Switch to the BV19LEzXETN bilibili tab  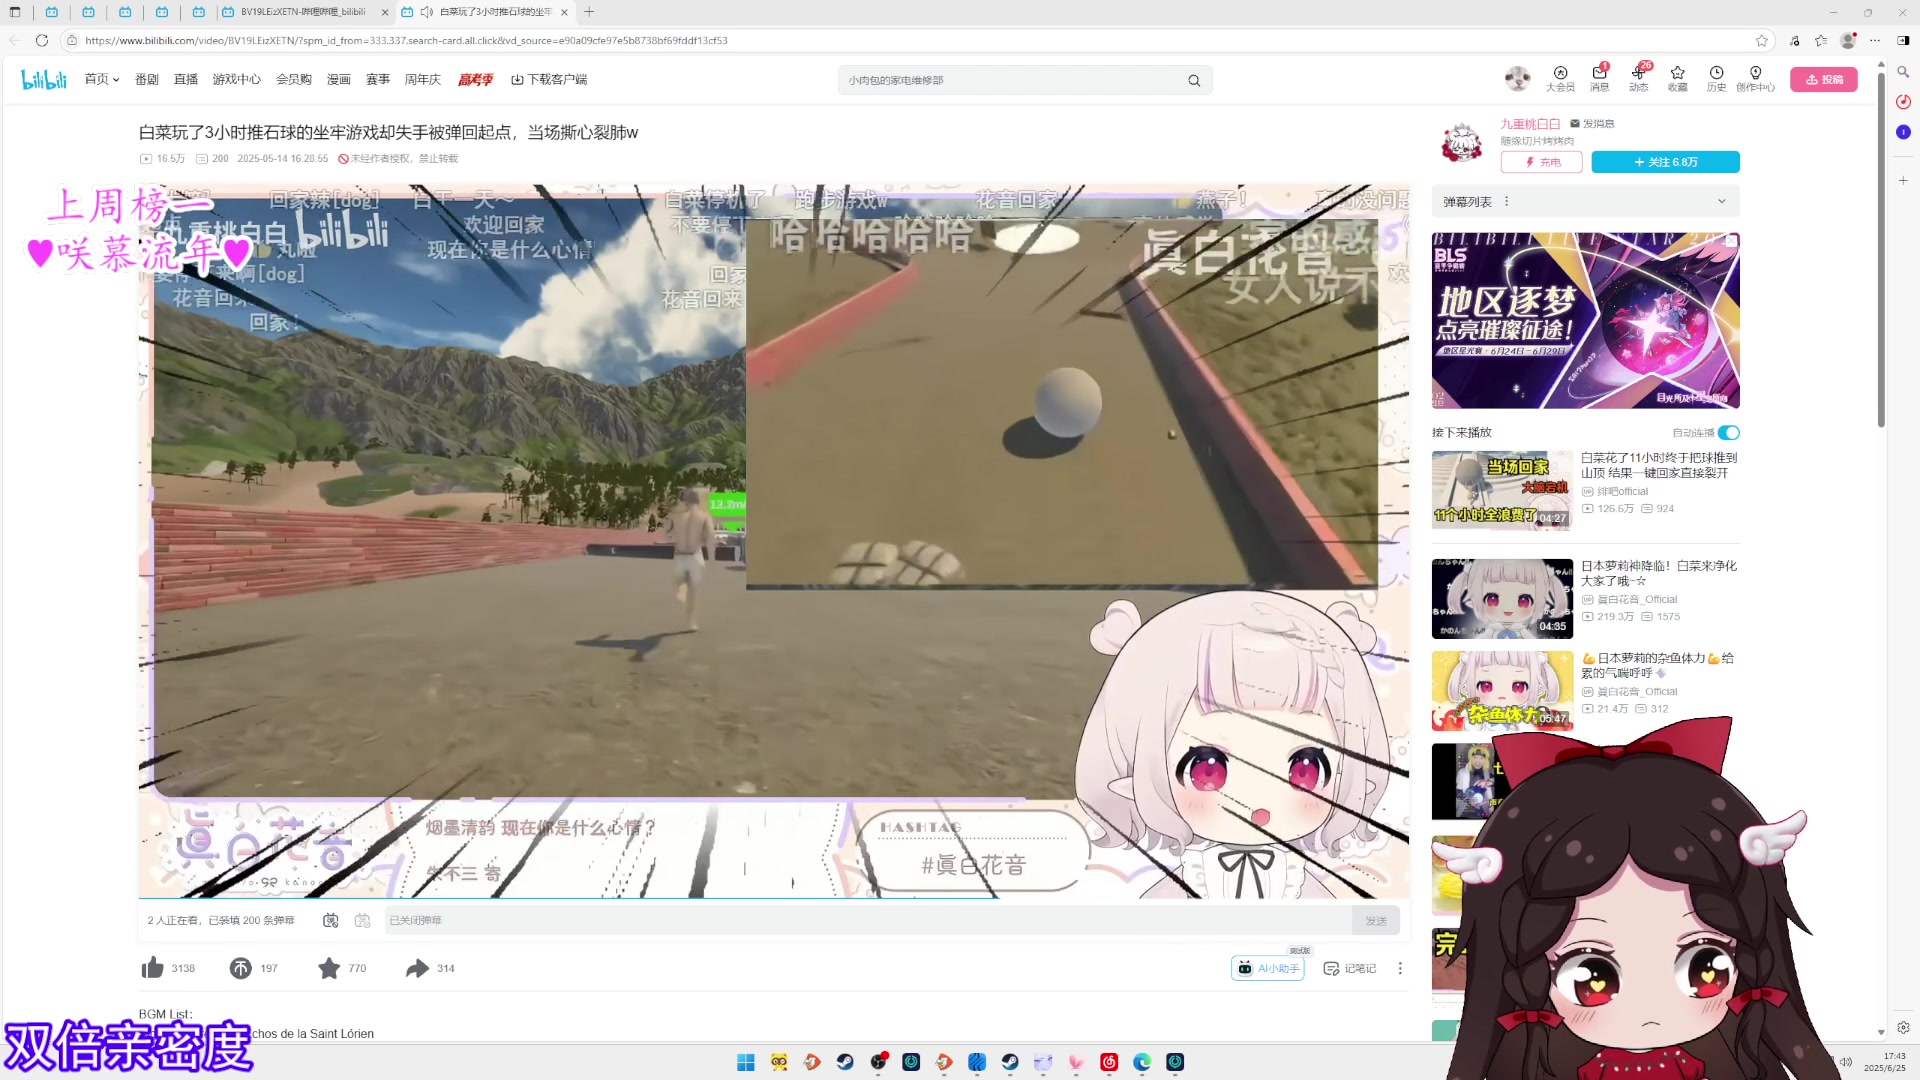pyautogui.click(x=303, y=12)
